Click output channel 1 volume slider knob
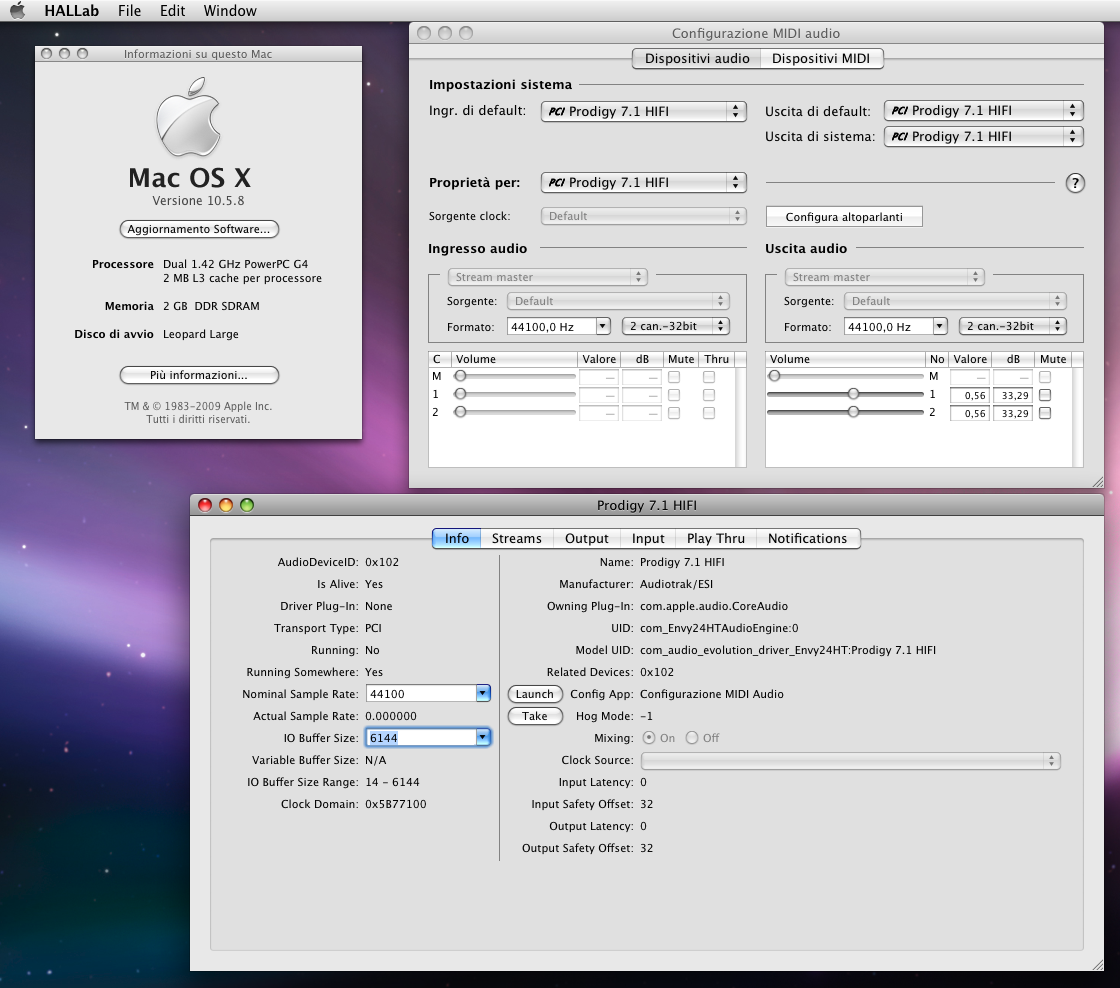The width and height of the screenshot is (1120, 988). tap(853, 394)
